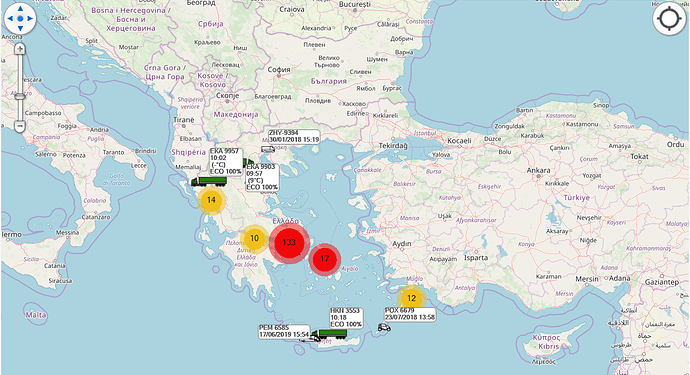
Task: Expand the yellow 14 cluster marker
Action: click(211, 200)
